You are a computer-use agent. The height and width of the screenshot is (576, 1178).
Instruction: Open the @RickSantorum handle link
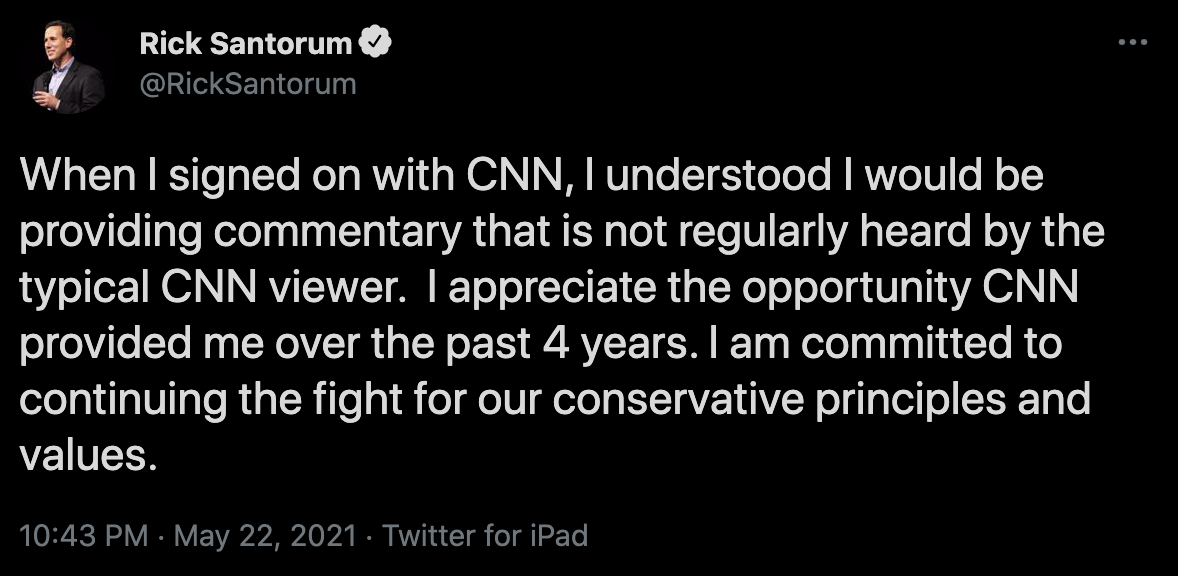pyautogui.click(x=248, y=83)
